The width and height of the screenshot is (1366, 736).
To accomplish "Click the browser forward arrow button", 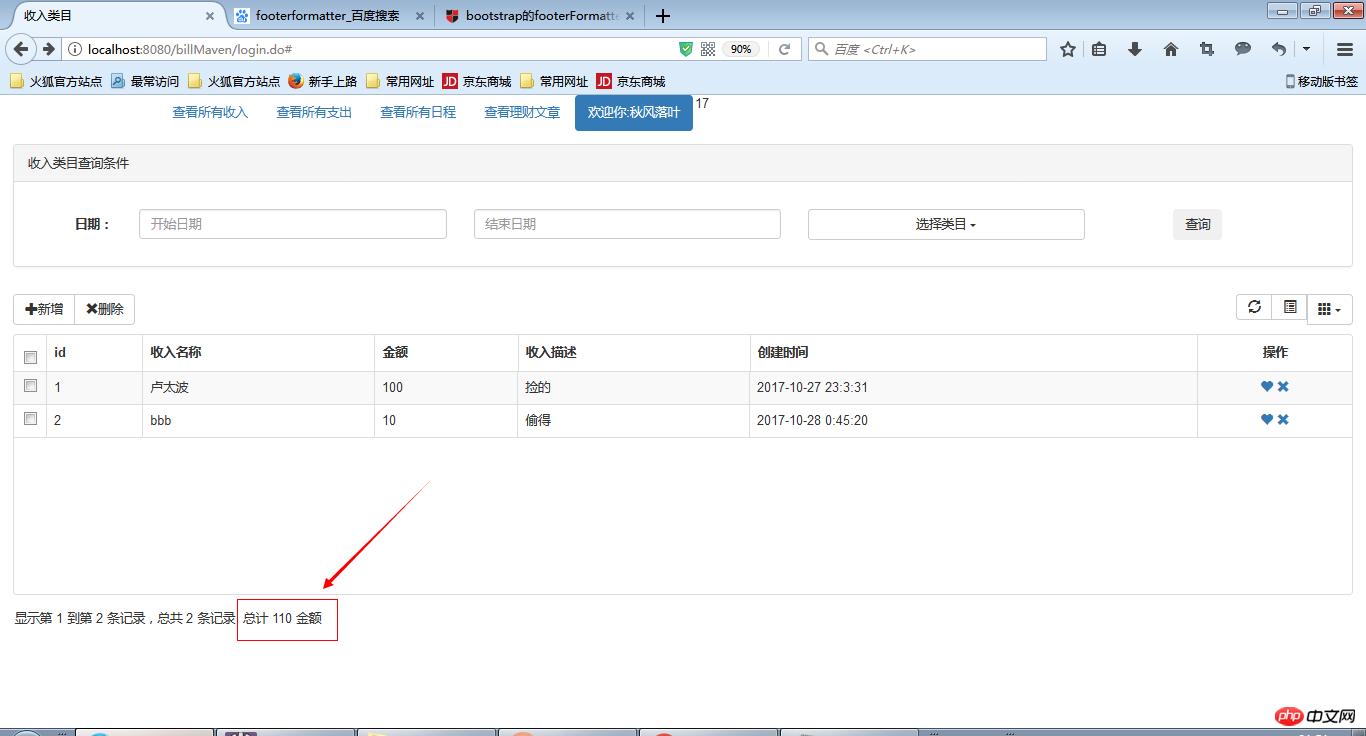I will (x=48, y=49).
